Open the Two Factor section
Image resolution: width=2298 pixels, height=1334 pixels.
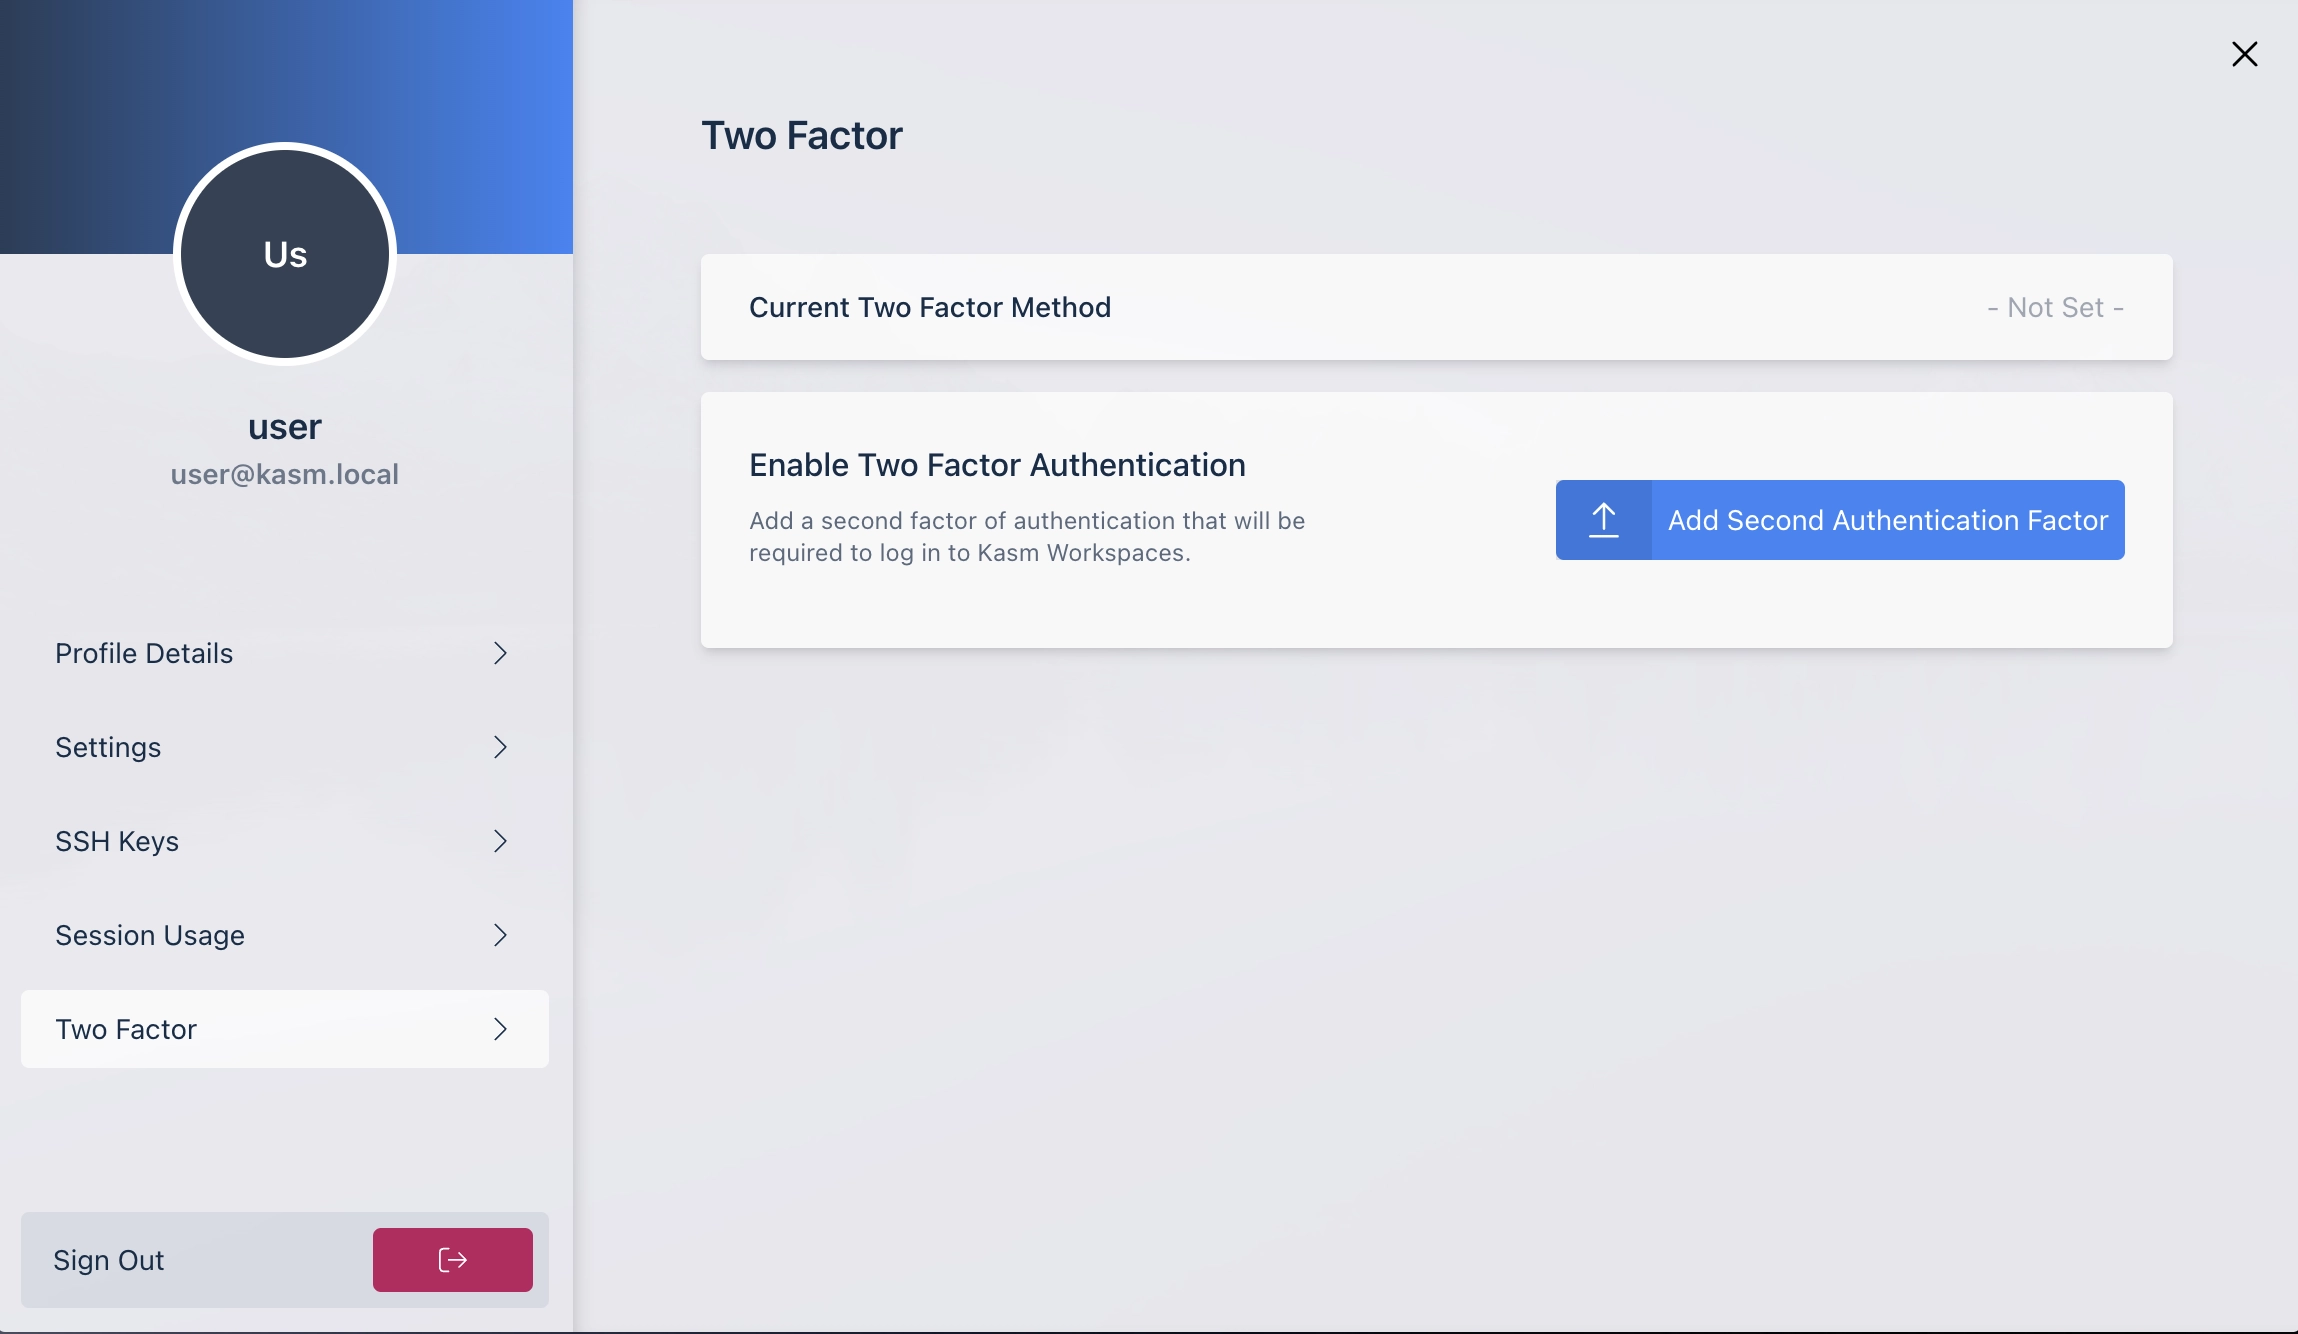(284, 1027)
